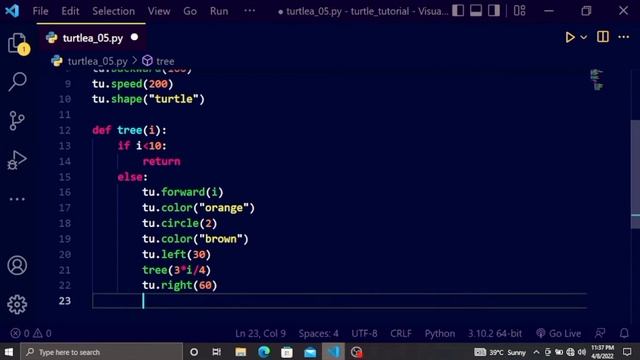
Task: Click Ln 23, Col 9 status entry
Action: [x=260, y=333]
